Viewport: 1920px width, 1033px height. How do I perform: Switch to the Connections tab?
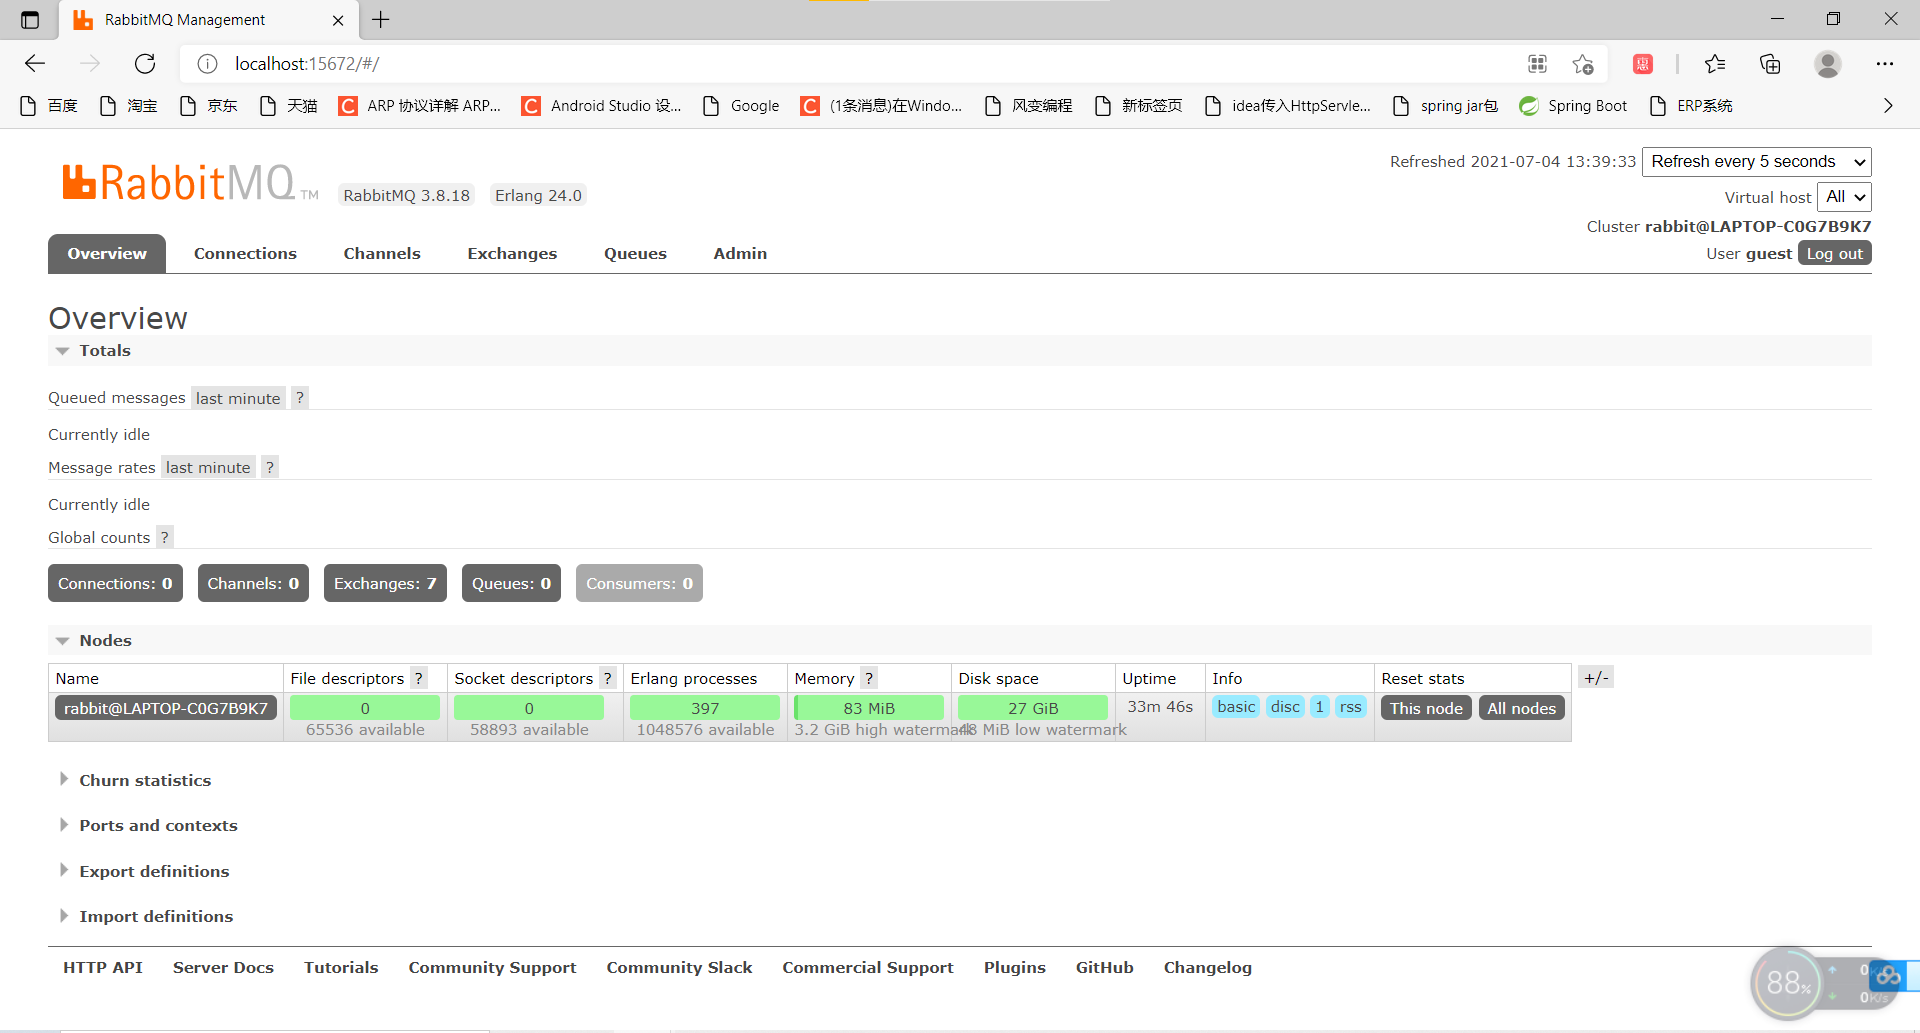point(245,253)
